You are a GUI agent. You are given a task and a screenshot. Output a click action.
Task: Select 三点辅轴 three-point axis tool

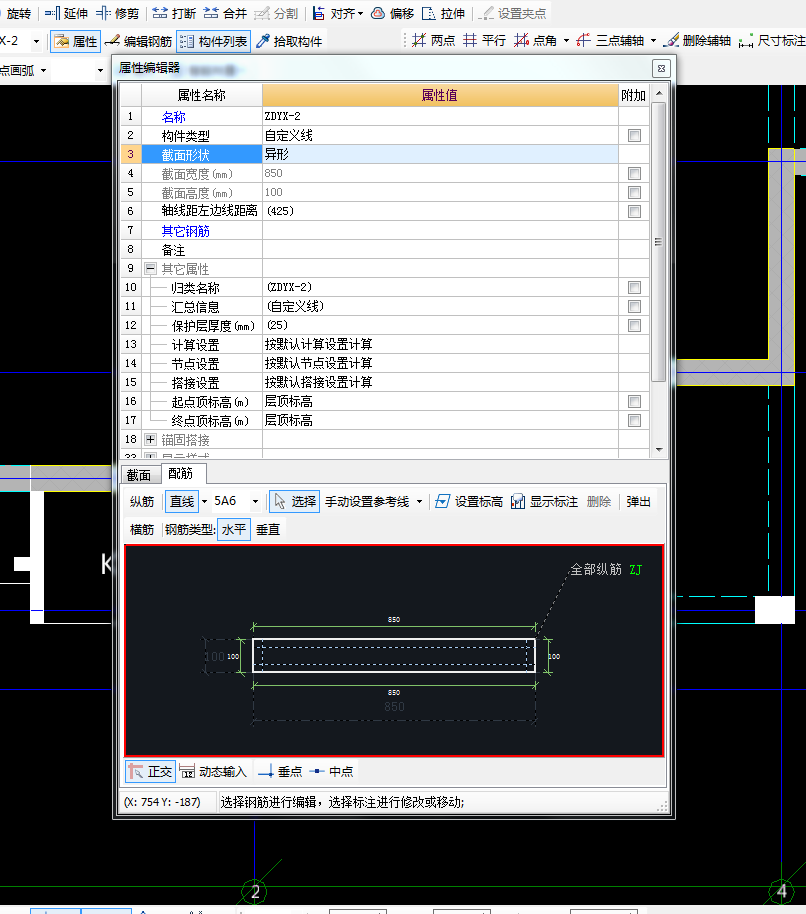point(610,40)
